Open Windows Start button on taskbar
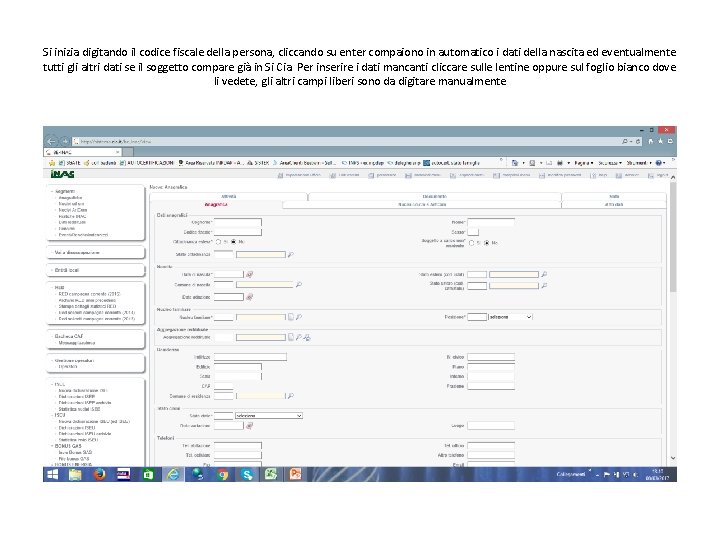720x540 pixels. (x=53, y=474)
